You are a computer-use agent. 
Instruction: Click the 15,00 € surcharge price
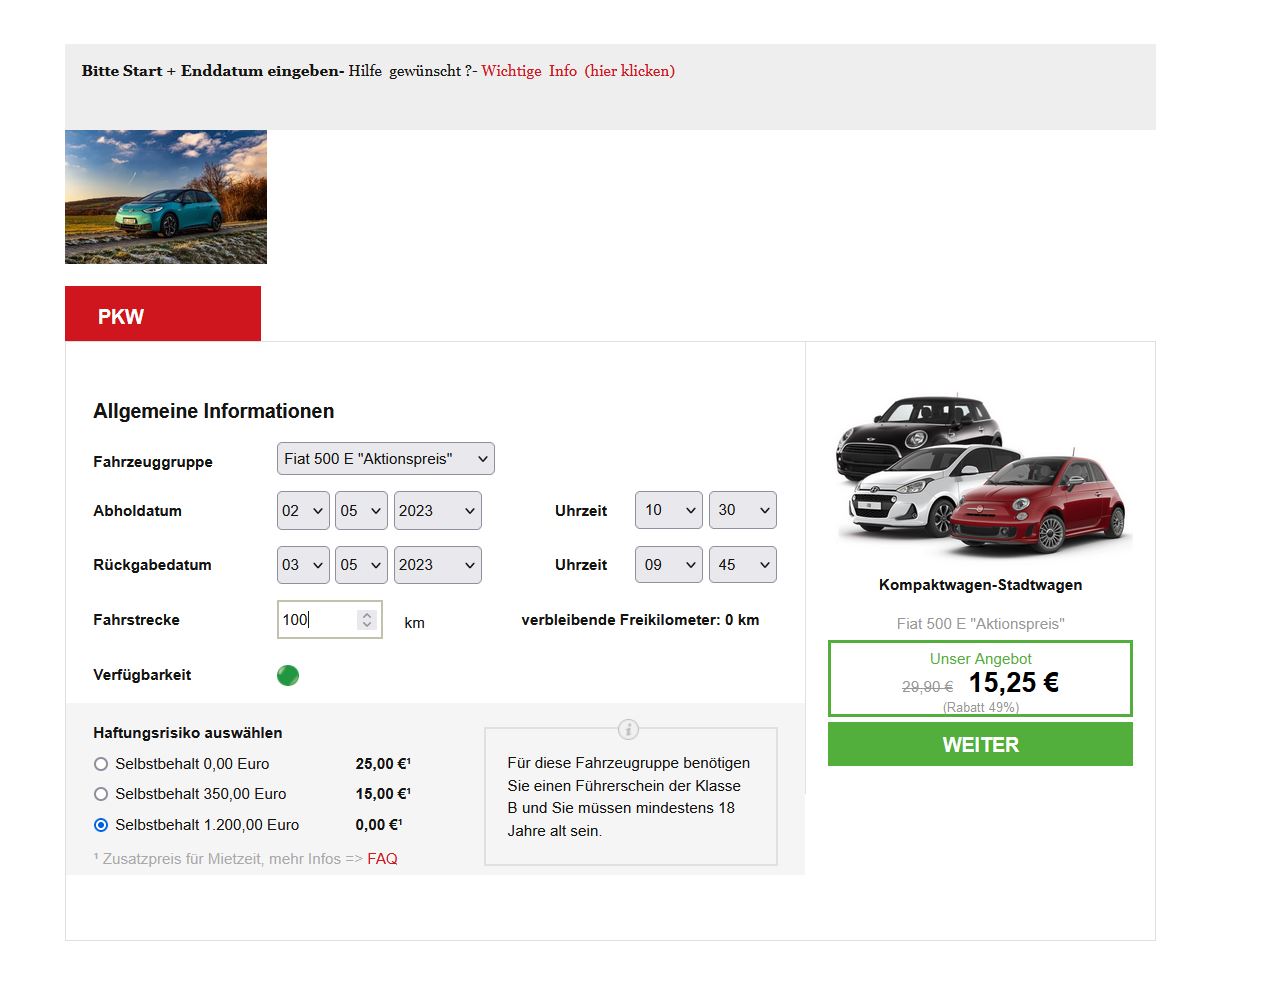(383, 794)
